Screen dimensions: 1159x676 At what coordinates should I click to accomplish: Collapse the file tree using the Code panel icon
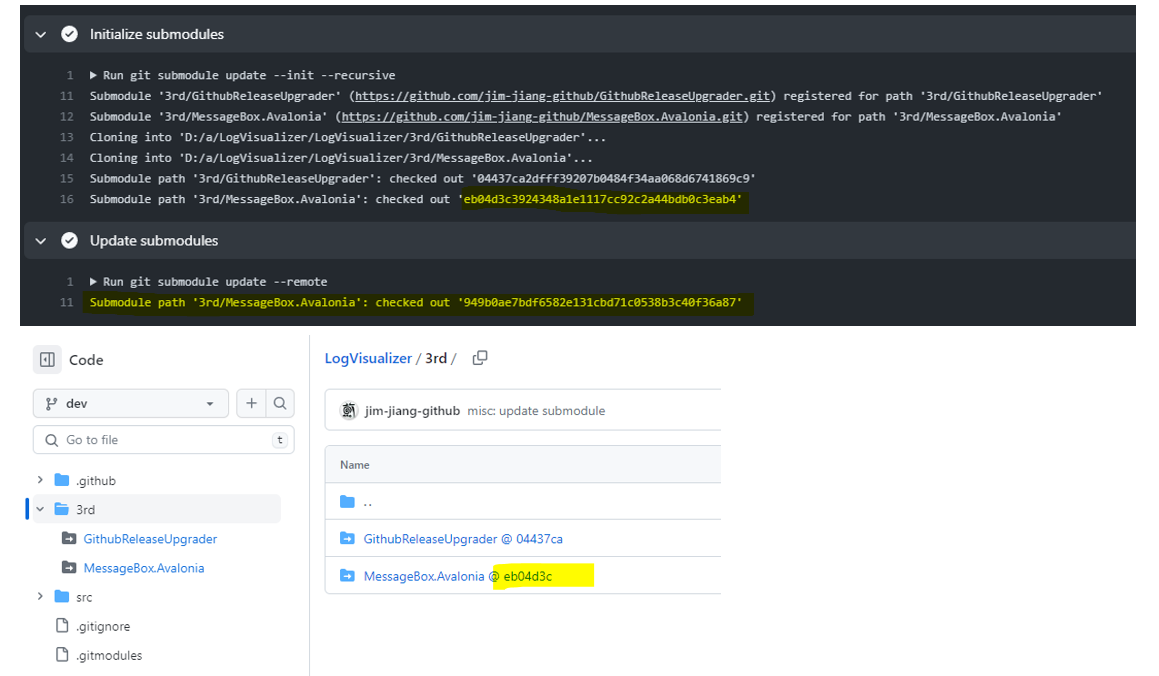[x=48, y=359]
